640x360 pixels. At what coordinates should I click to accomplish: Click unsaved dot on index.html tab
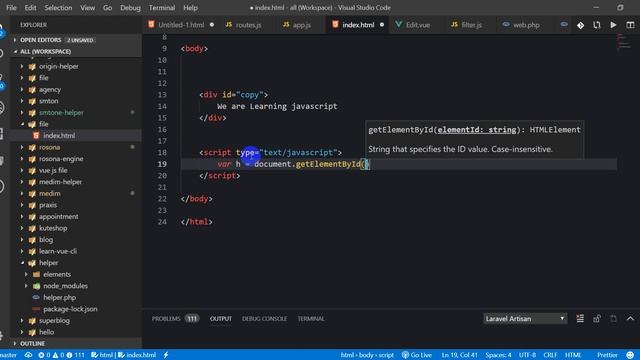coord(382,25)
